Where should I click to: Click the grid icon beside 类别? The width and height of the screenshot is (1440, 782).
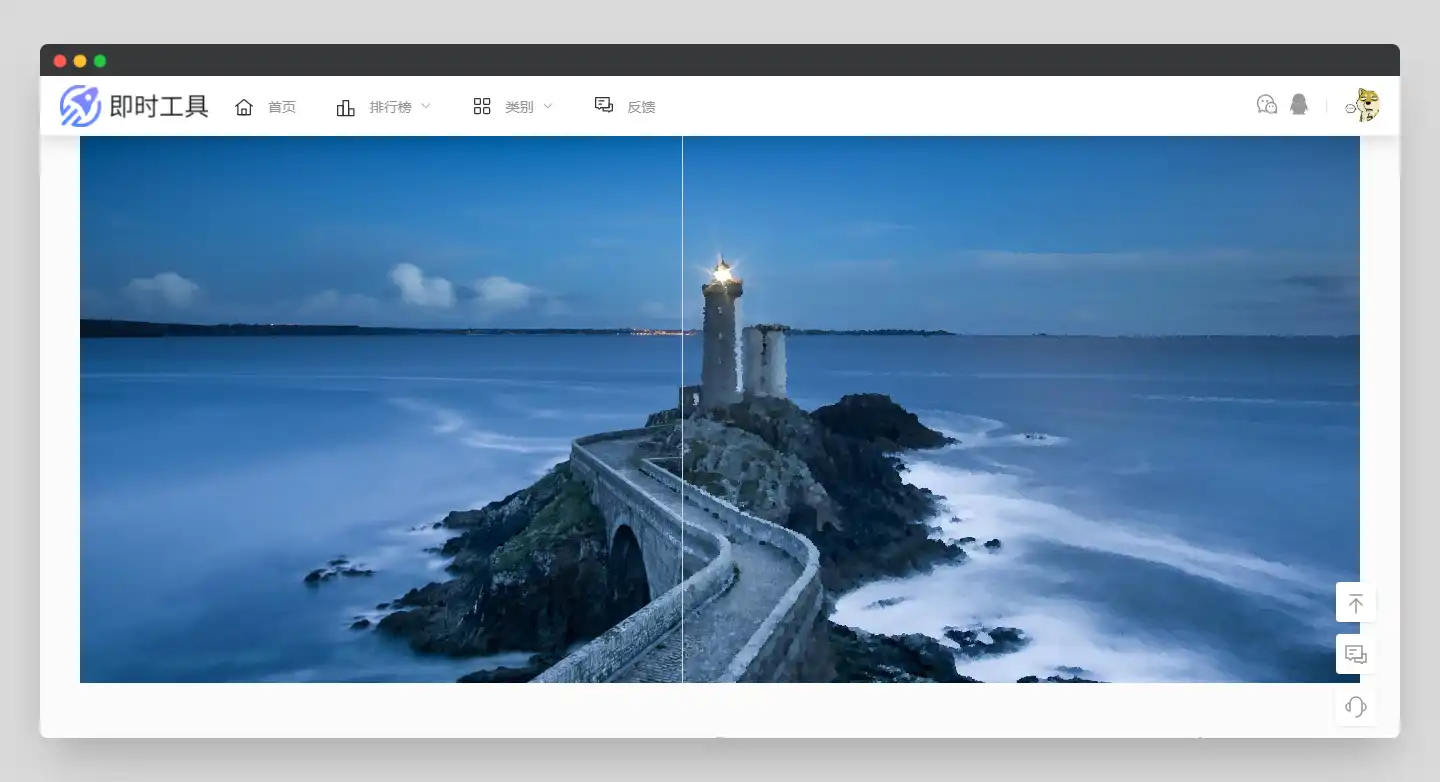(482, 106)
